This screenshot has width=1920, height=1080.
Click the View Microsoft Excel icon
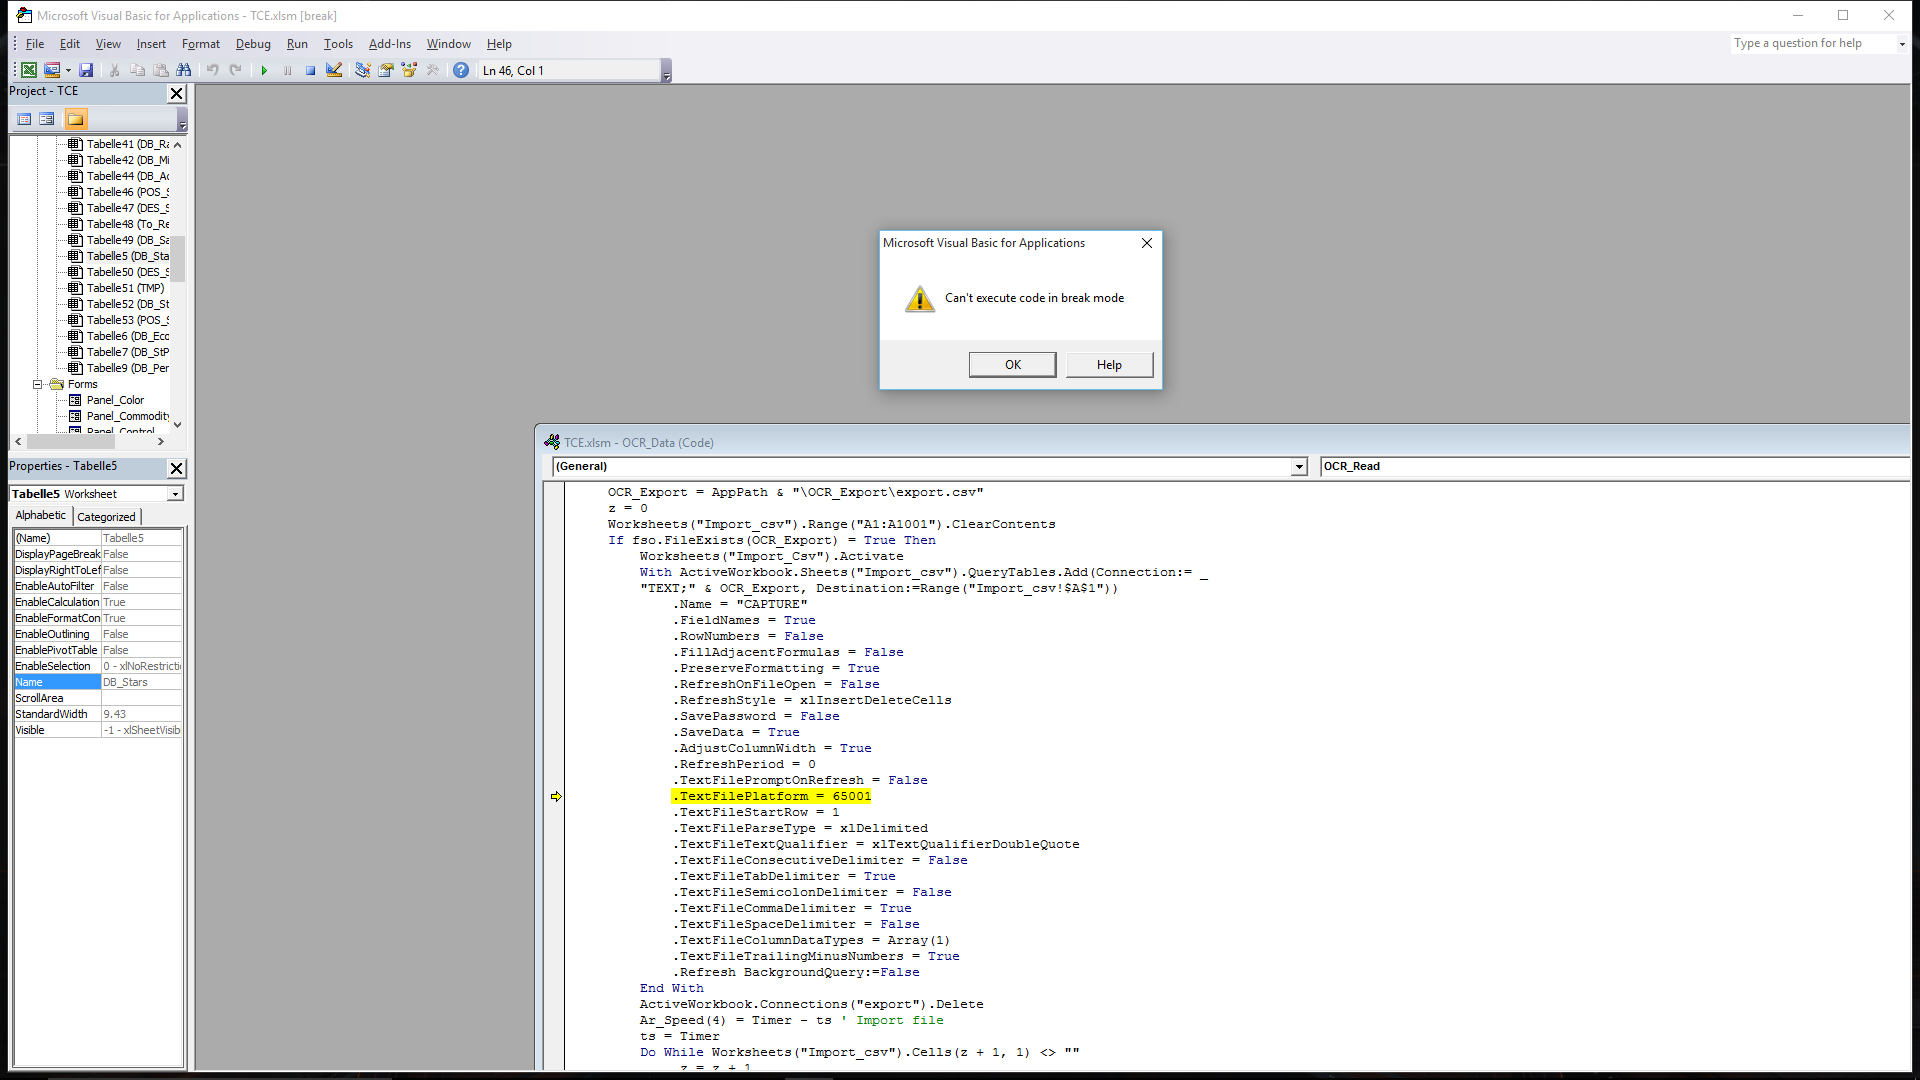[29, 70]
